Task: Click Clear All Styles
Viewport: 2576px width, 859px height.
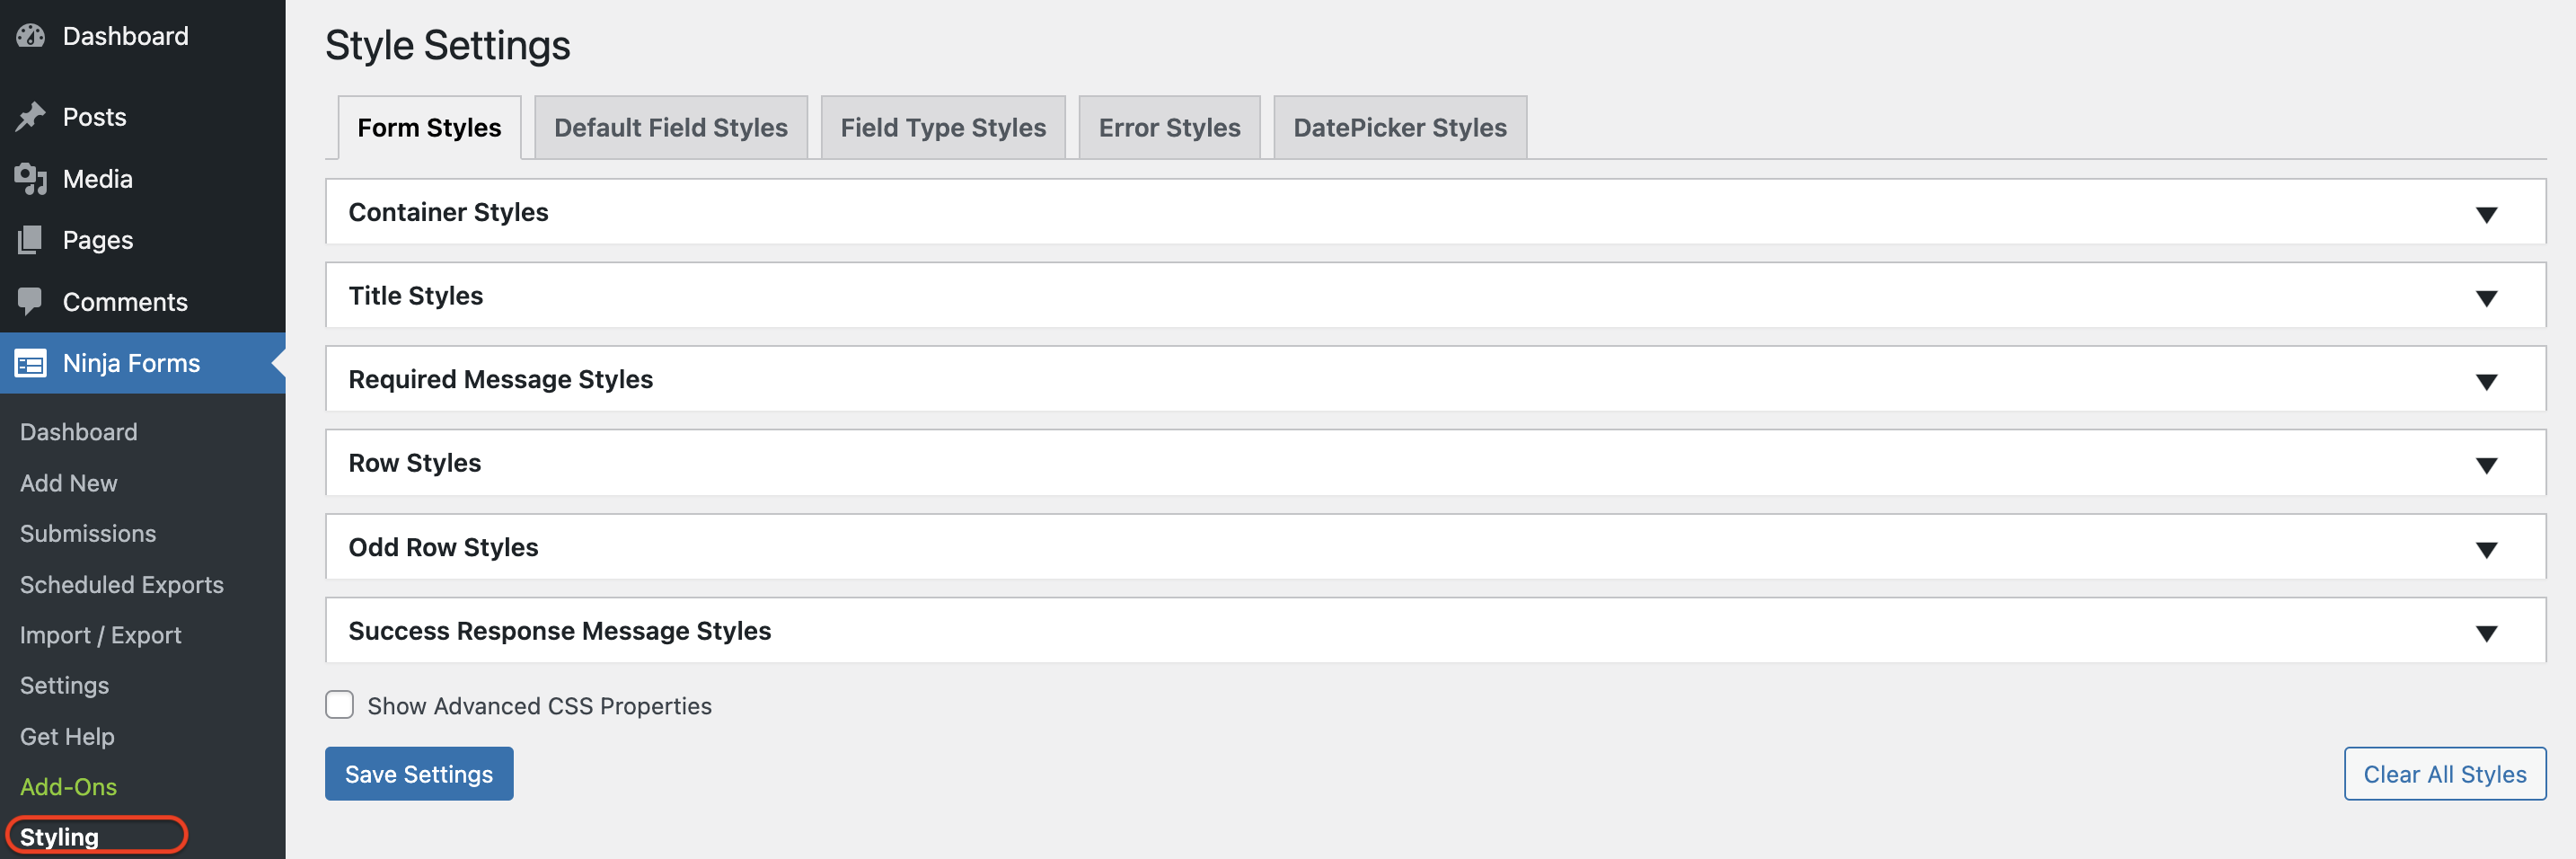Action: pyautogui.click(x=2444, y=773)
